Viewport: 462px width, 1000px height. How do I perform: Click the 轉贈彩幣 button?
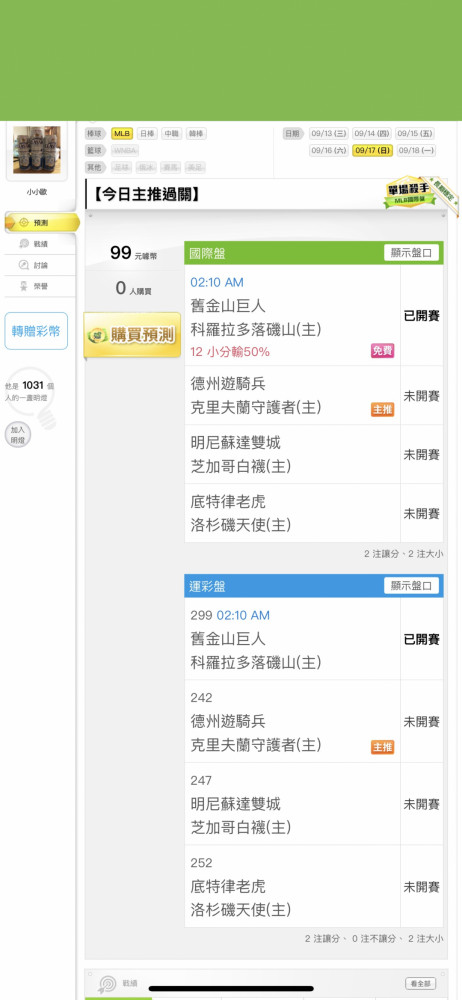(x=36, y=331)
